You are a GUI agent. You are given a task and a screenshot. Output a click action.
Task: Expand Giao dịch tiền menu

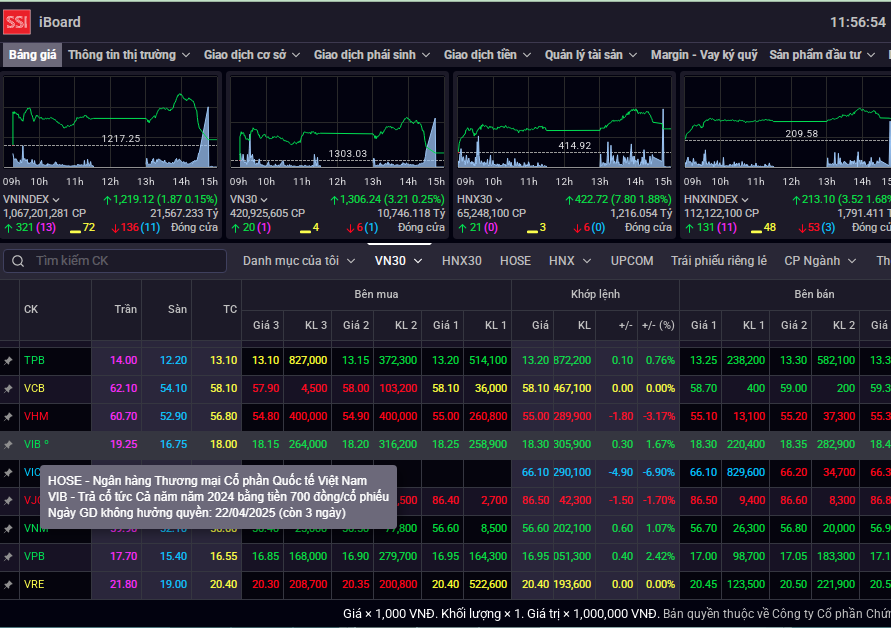(x=487, y=55)
